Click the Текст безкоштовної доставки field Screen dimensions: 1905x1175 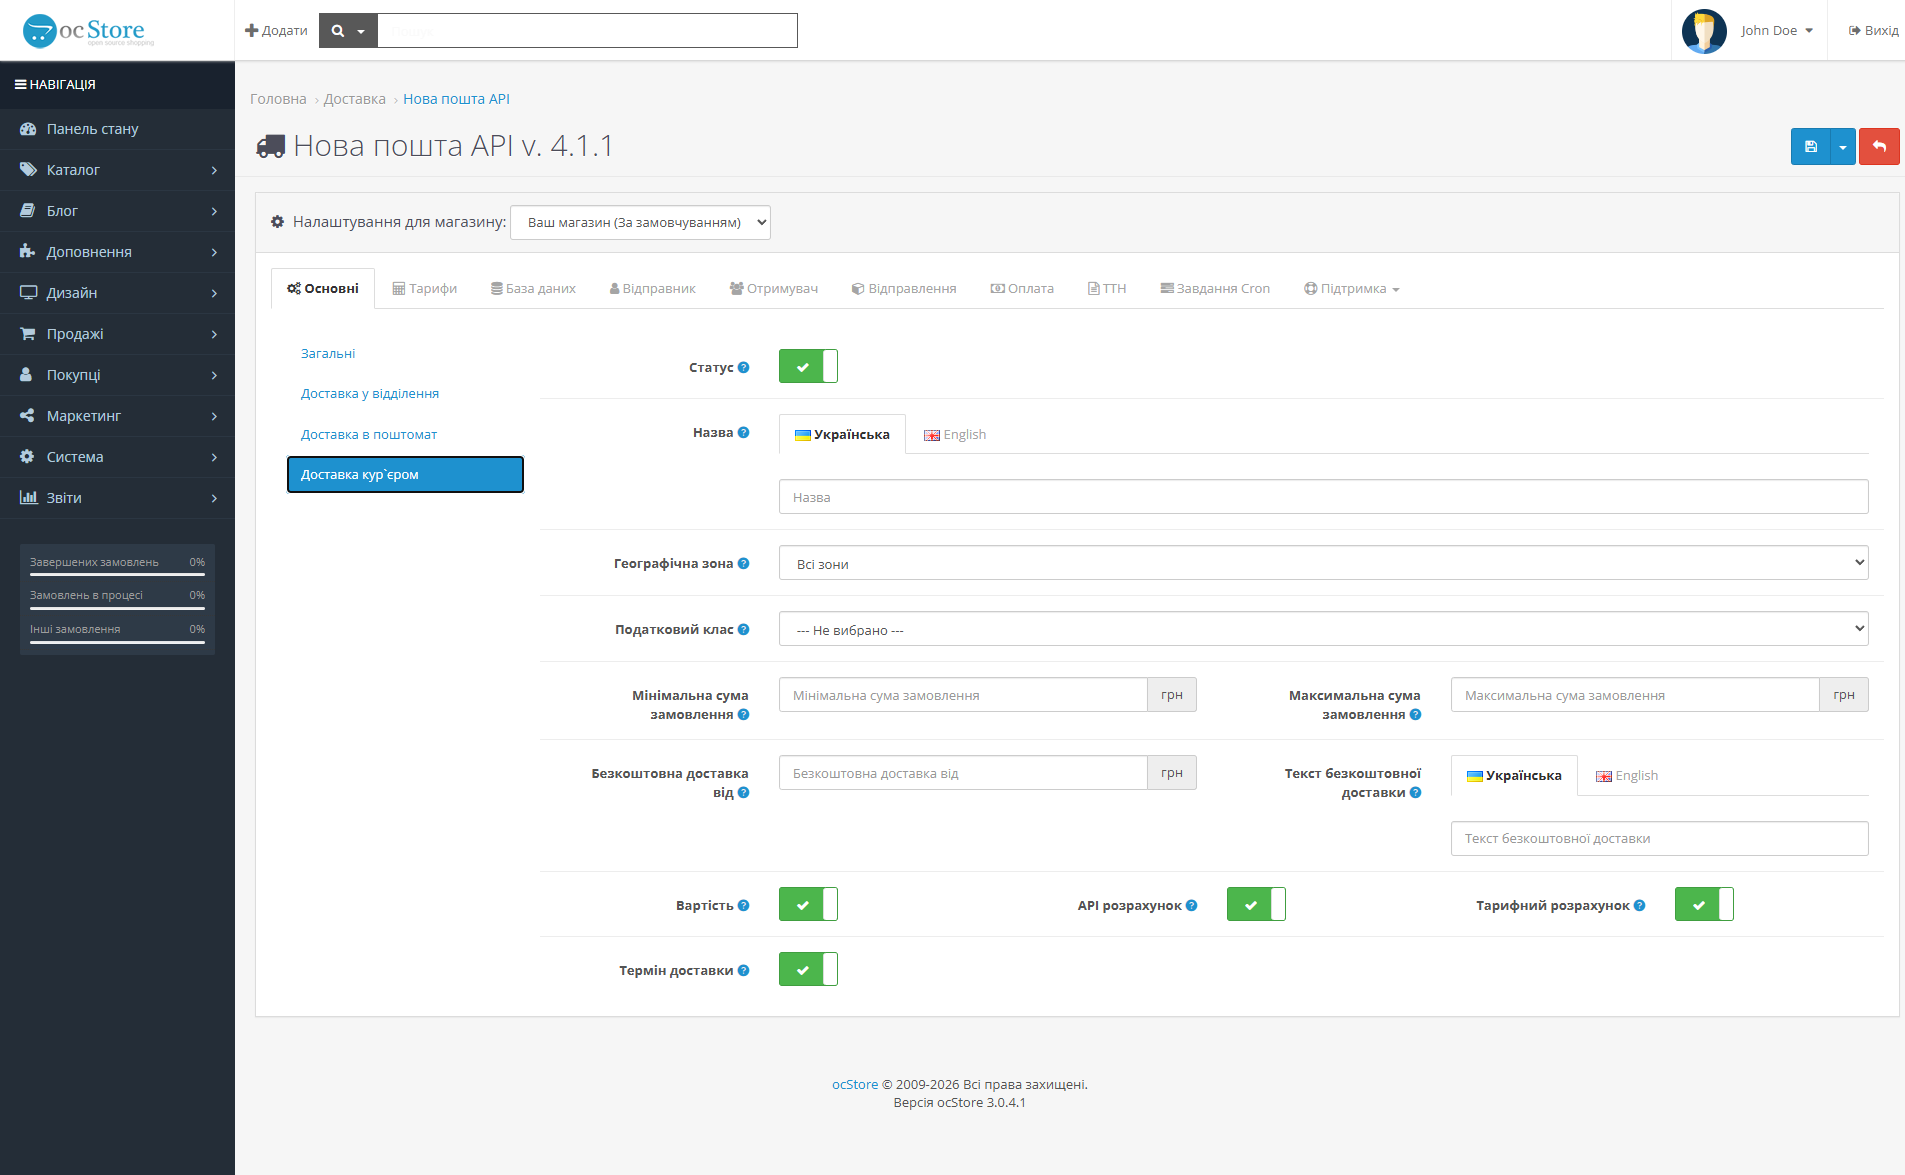[1659, 838]
